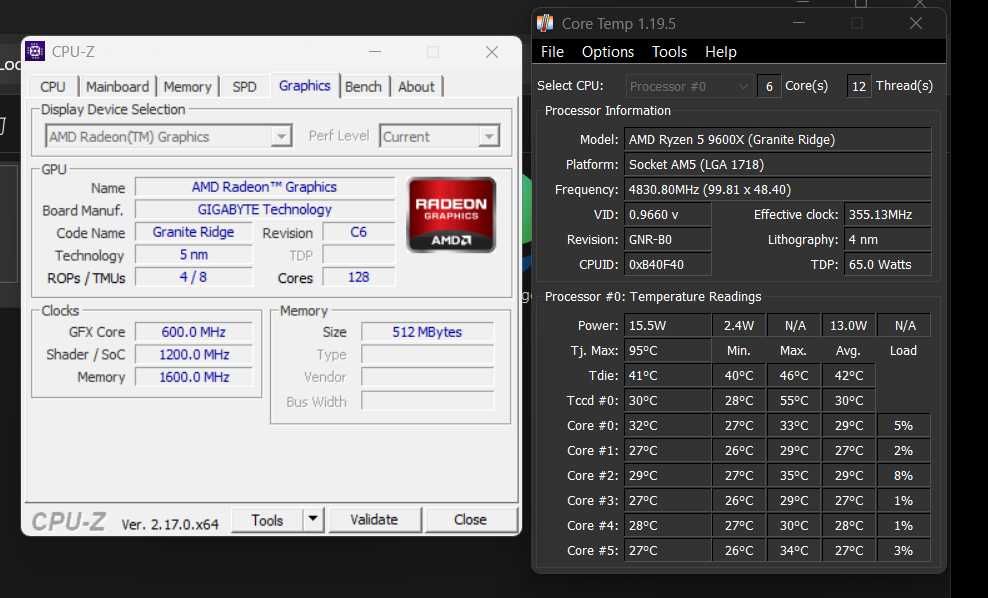Open the About tab

(416, 87)
